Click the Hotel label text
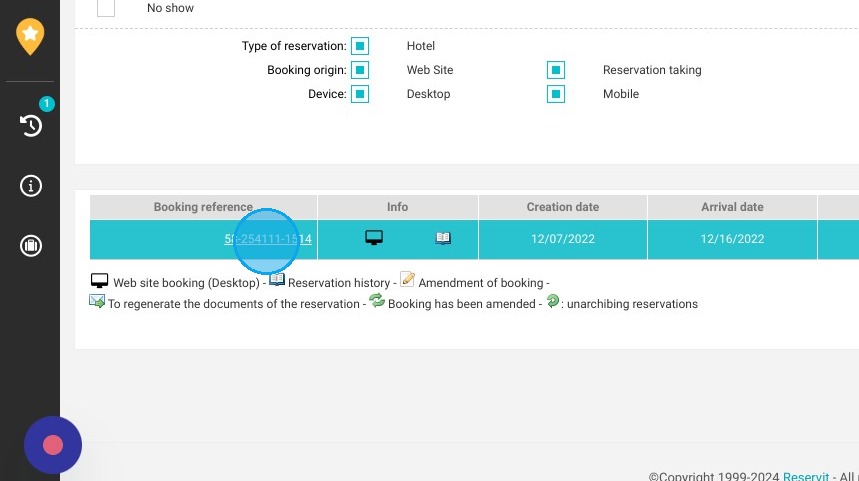859x481 pixels. (x=421, y=46)
